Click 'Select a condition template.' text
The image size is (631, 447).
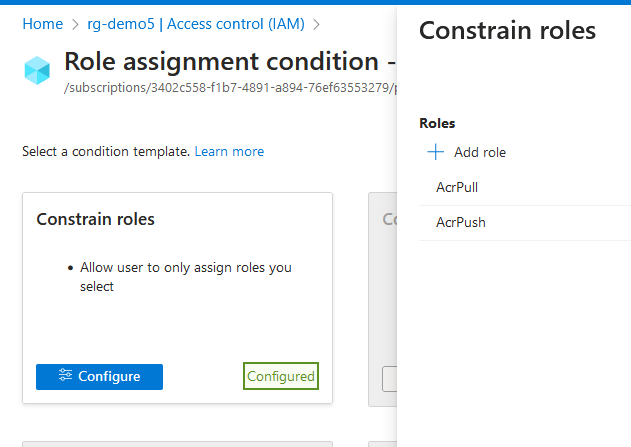click(x=106, y=152)
